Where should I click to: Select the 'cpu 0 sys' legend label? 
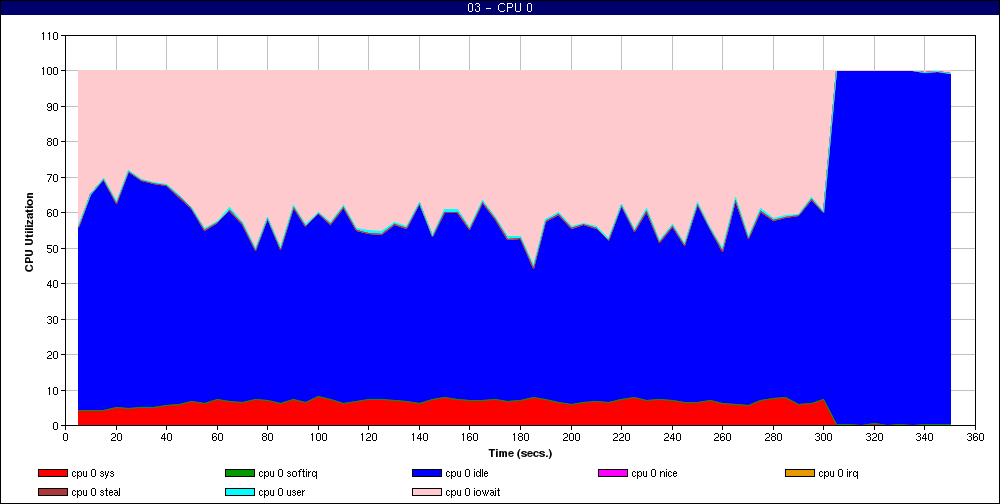(93, 473)
